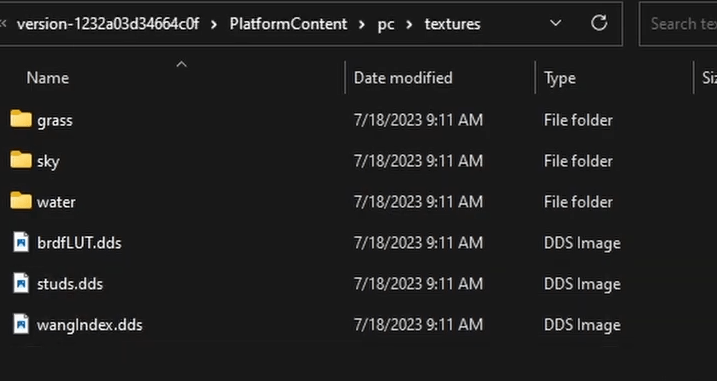
Task: Sort files by Name column
Action: (x=48, y=78)
